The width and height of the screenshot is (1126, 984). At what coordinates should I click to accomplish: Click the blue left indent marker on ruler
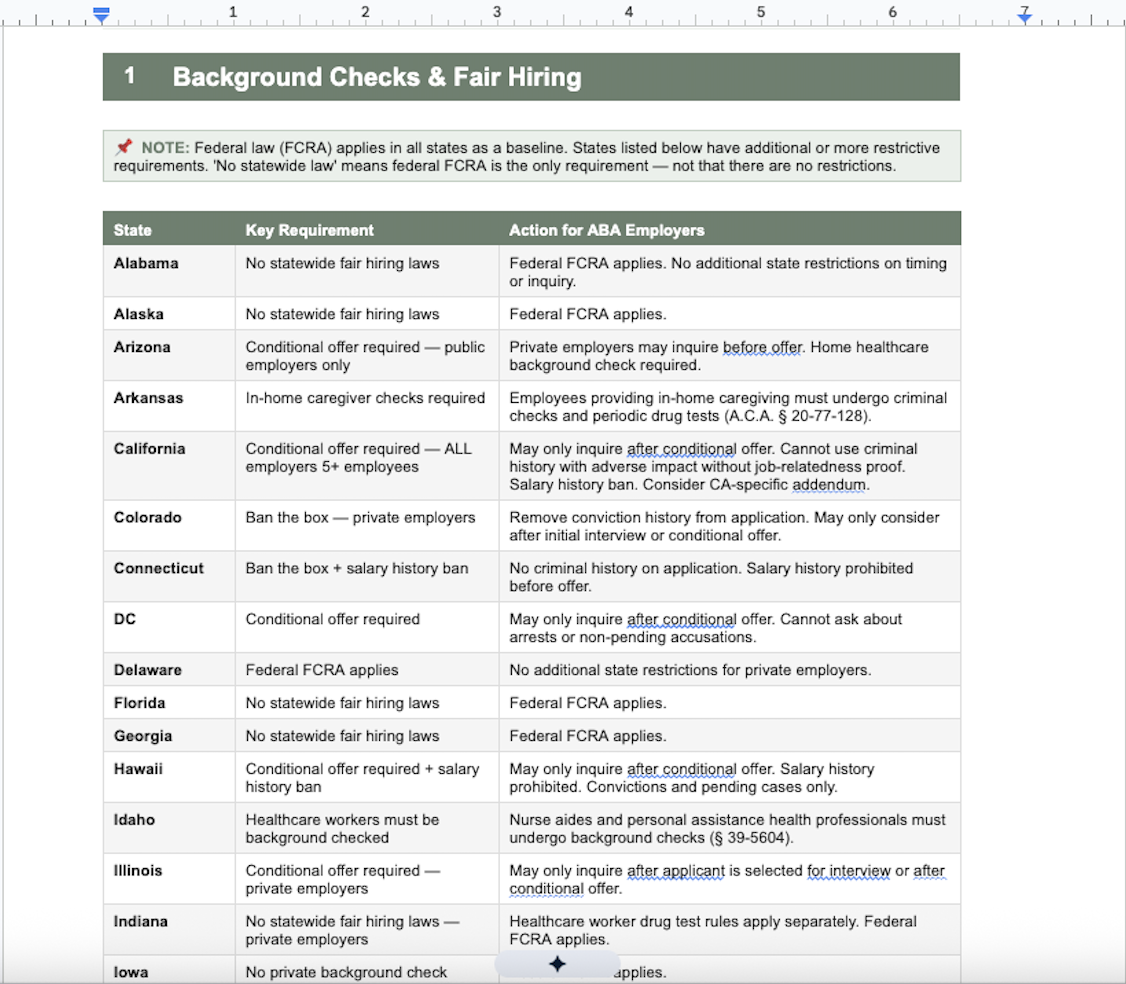(101, 15)
